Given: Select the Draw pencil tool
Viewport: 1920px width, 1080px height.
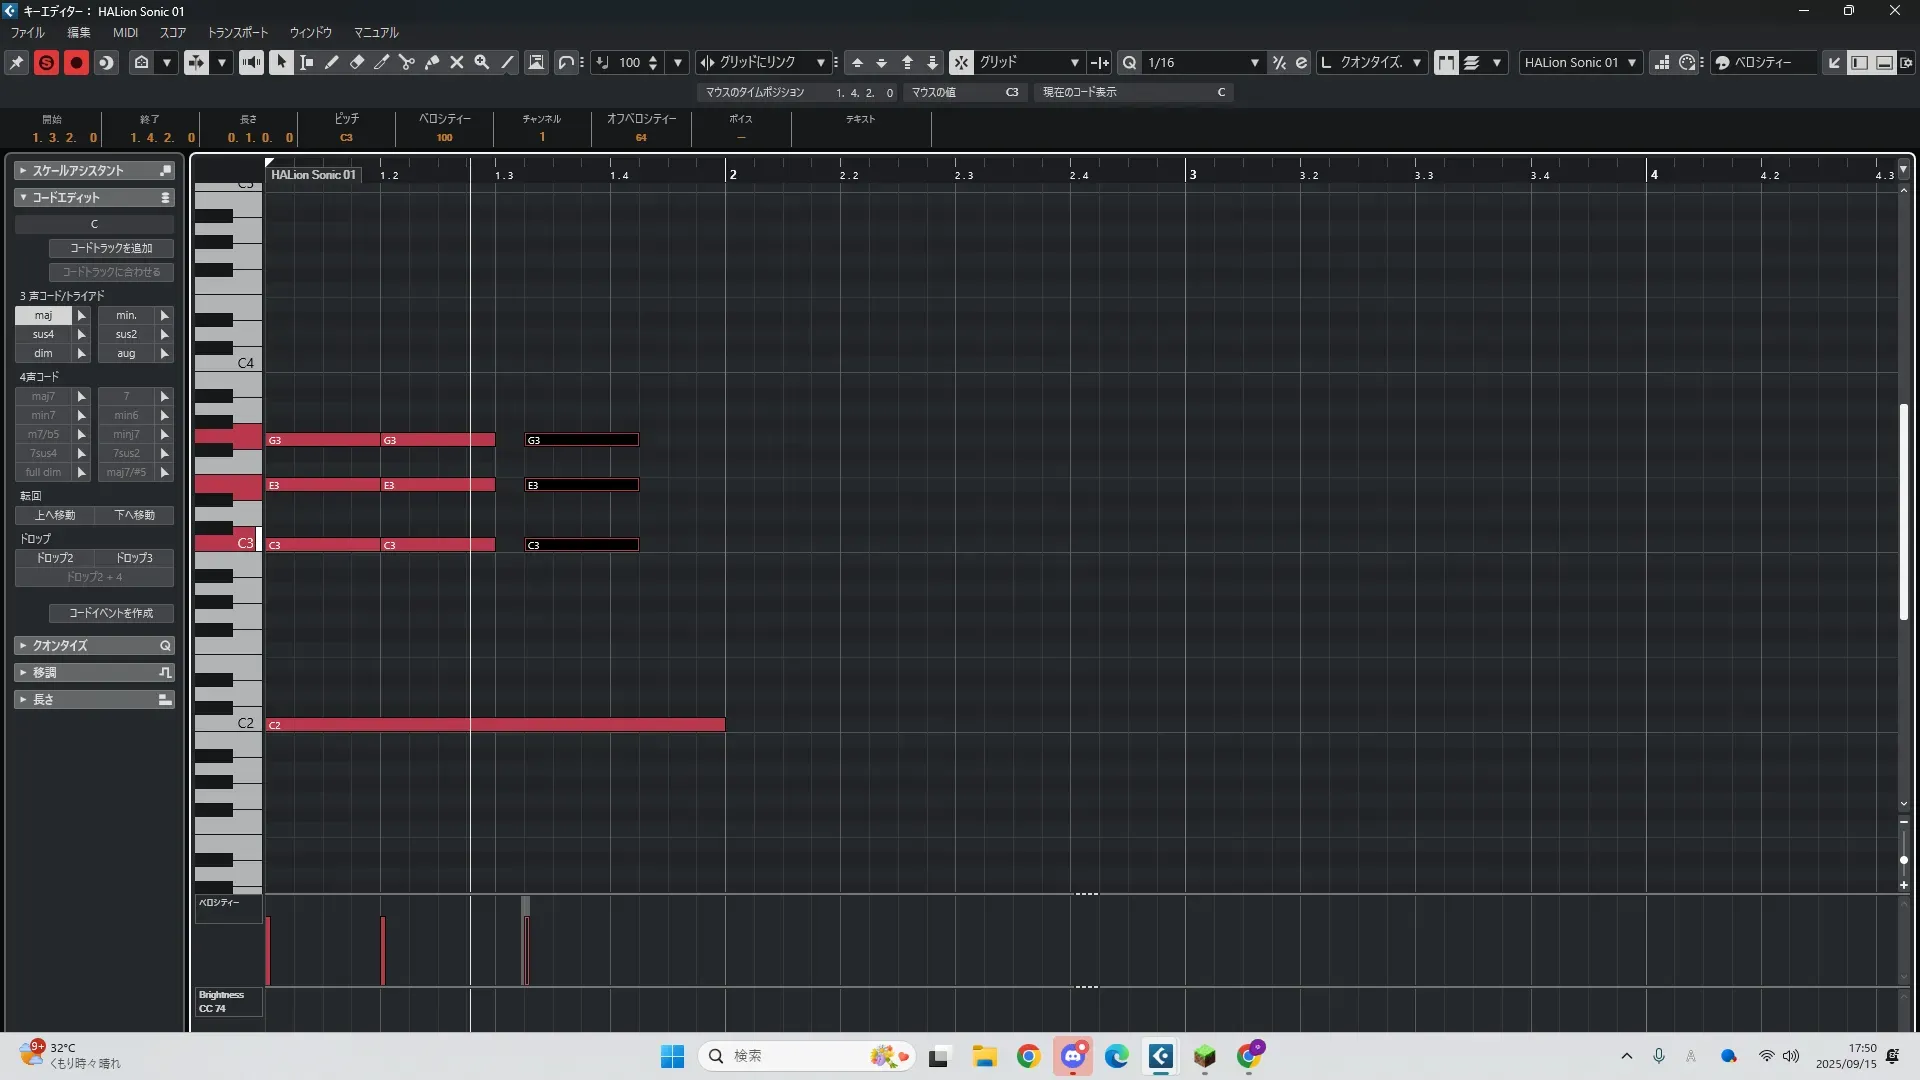Looking at the screenshot, I should tap(331, 62).
